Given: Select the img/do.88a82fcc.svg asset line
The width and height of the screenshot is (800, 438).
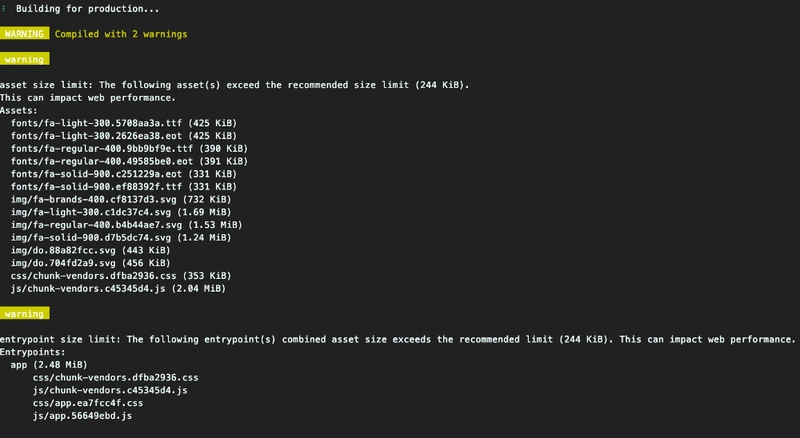Looking at the screenshot, I should [91, 250].
